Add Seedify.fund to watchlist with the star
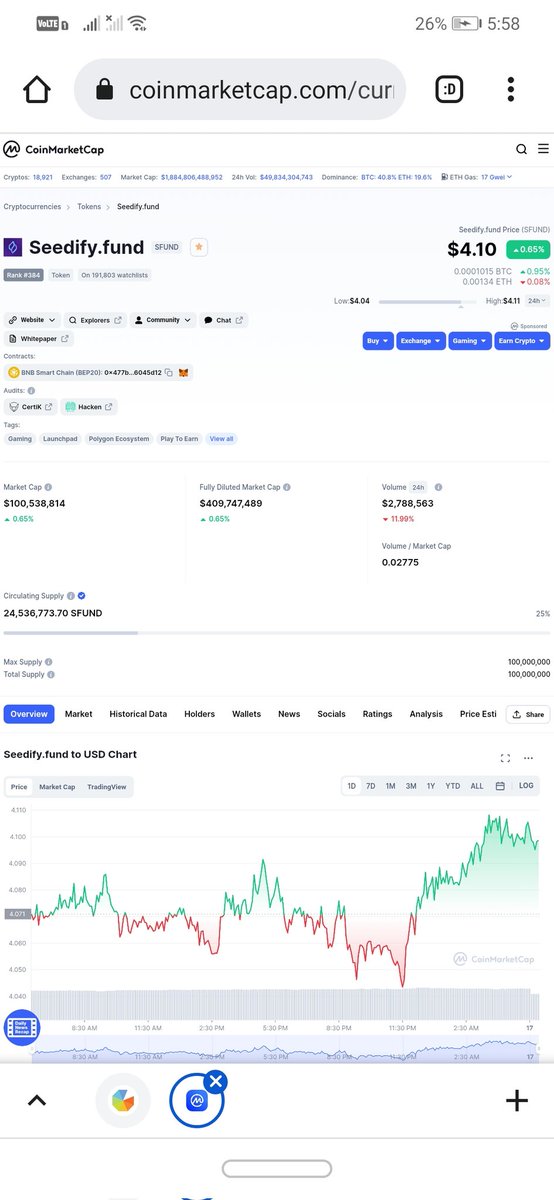Image resolution: width=554 pixels, height=1200 pixels. [199, 246]
